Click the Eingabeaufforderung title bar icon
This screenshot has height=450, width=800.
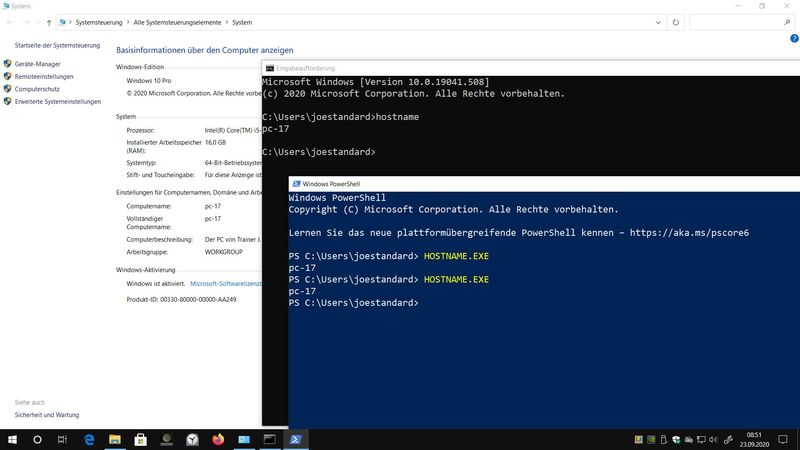(x=269, y=68)
